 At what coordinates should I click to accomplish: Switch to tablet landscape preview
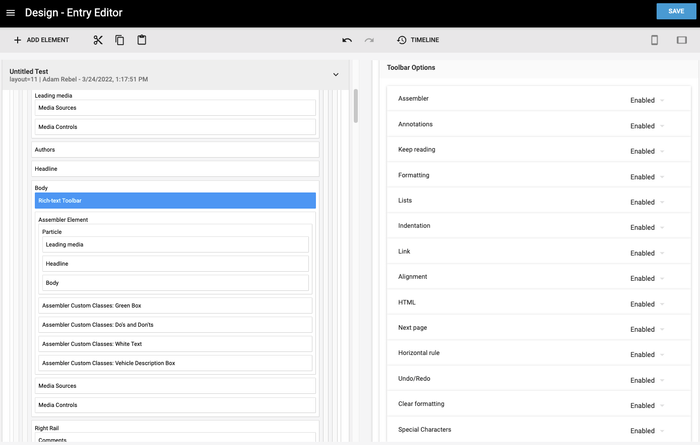pos(682,40)
